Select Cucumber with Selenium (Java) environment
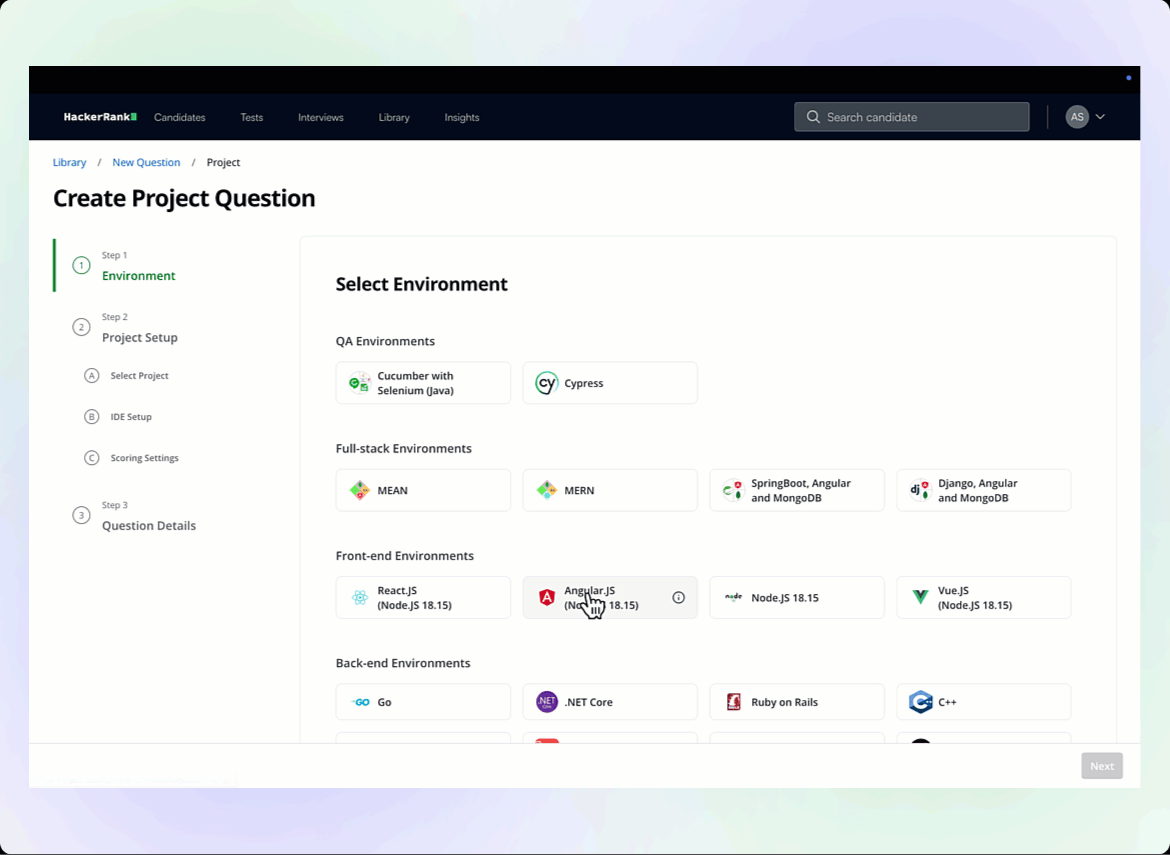The image size is (1170, 855). click(x=423, y=383)
